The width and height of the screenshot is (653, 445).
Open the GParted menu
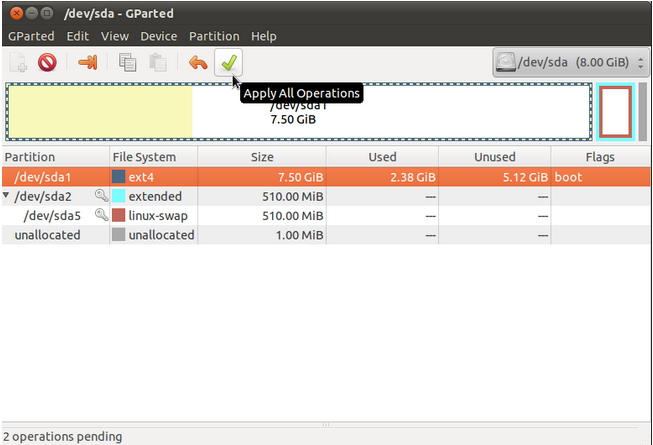click(x=31, y=36)
